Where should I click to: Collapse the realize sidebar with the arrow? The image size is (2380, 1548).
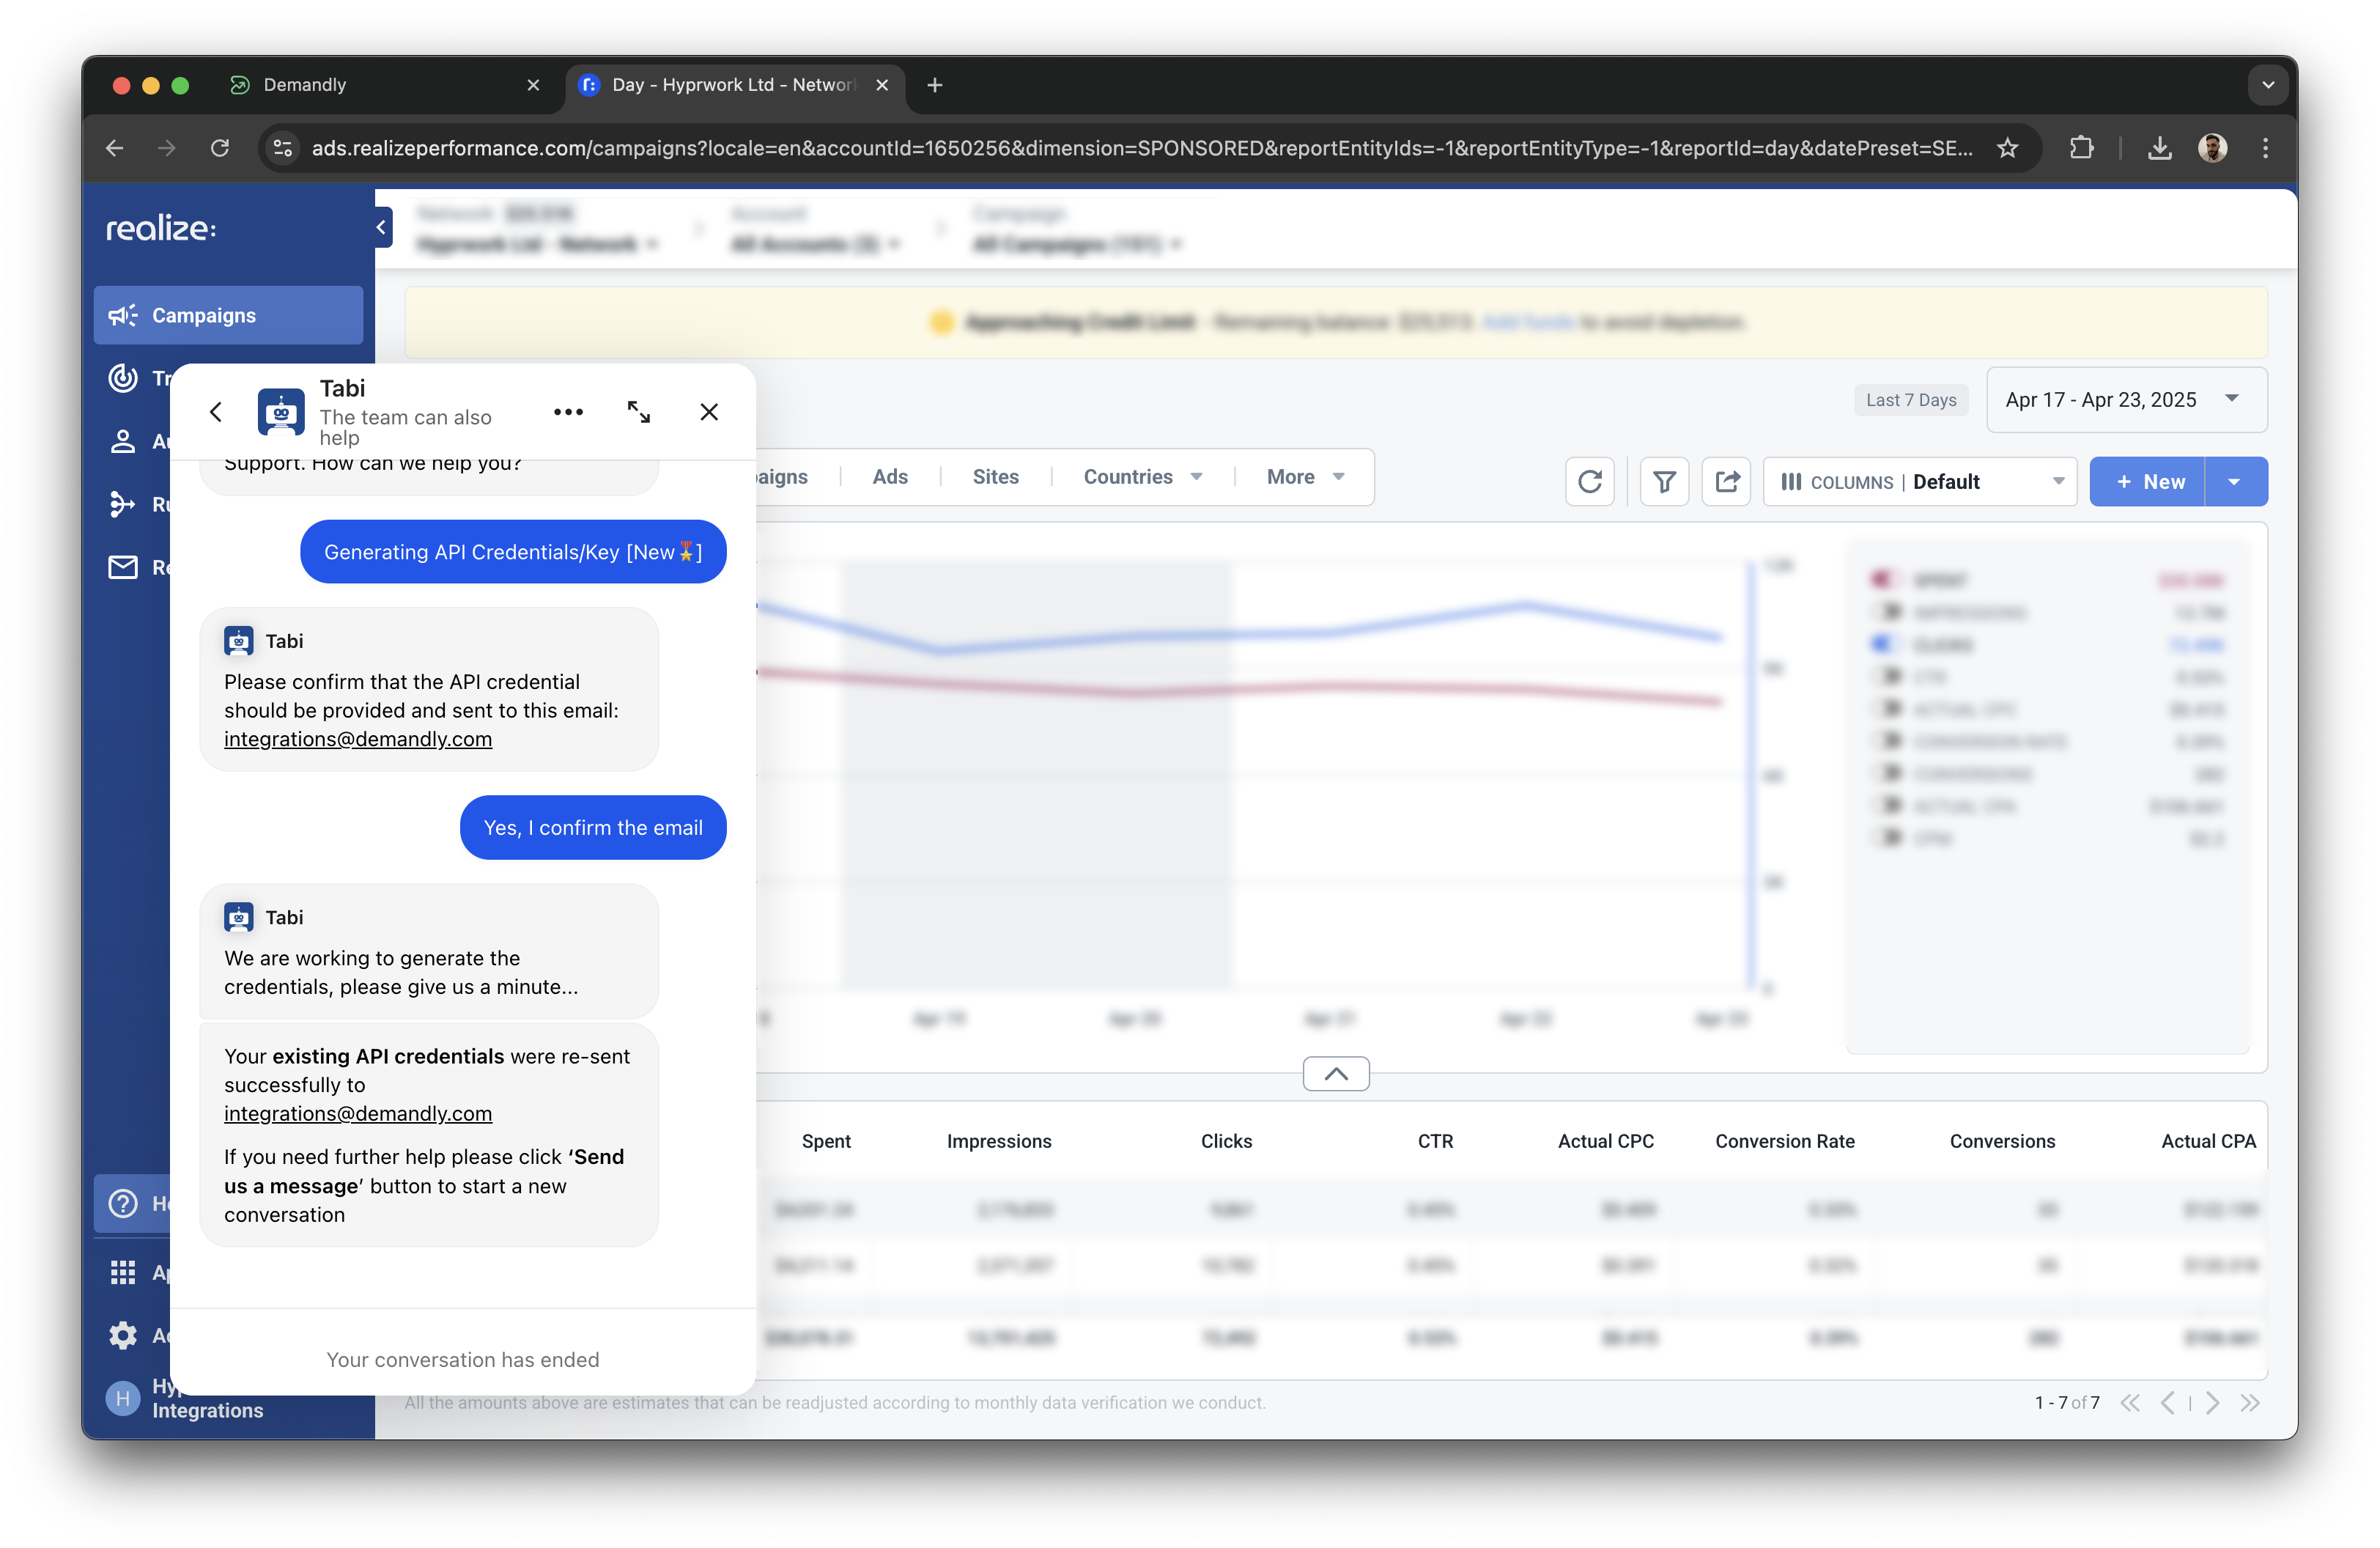click(x=381, y=228)
